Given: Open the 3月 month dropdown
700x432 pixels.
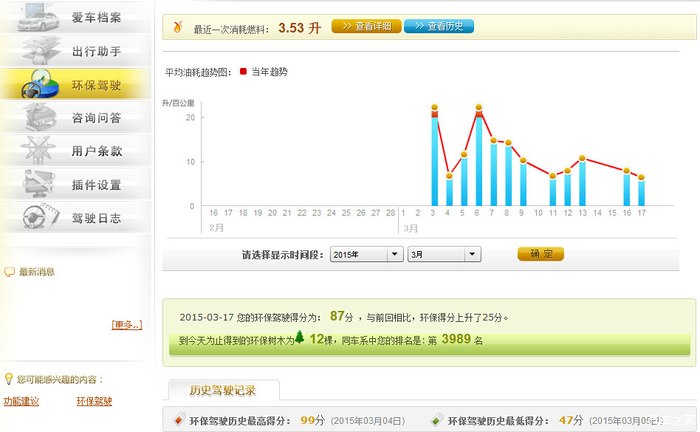Looking at the screenshot, I should pos(444,254).
